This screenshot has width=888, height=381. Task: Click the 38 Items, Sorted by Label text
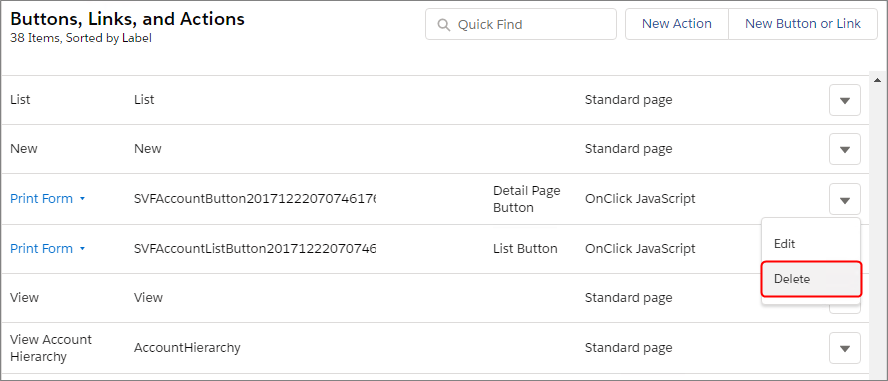pos(81,39)
